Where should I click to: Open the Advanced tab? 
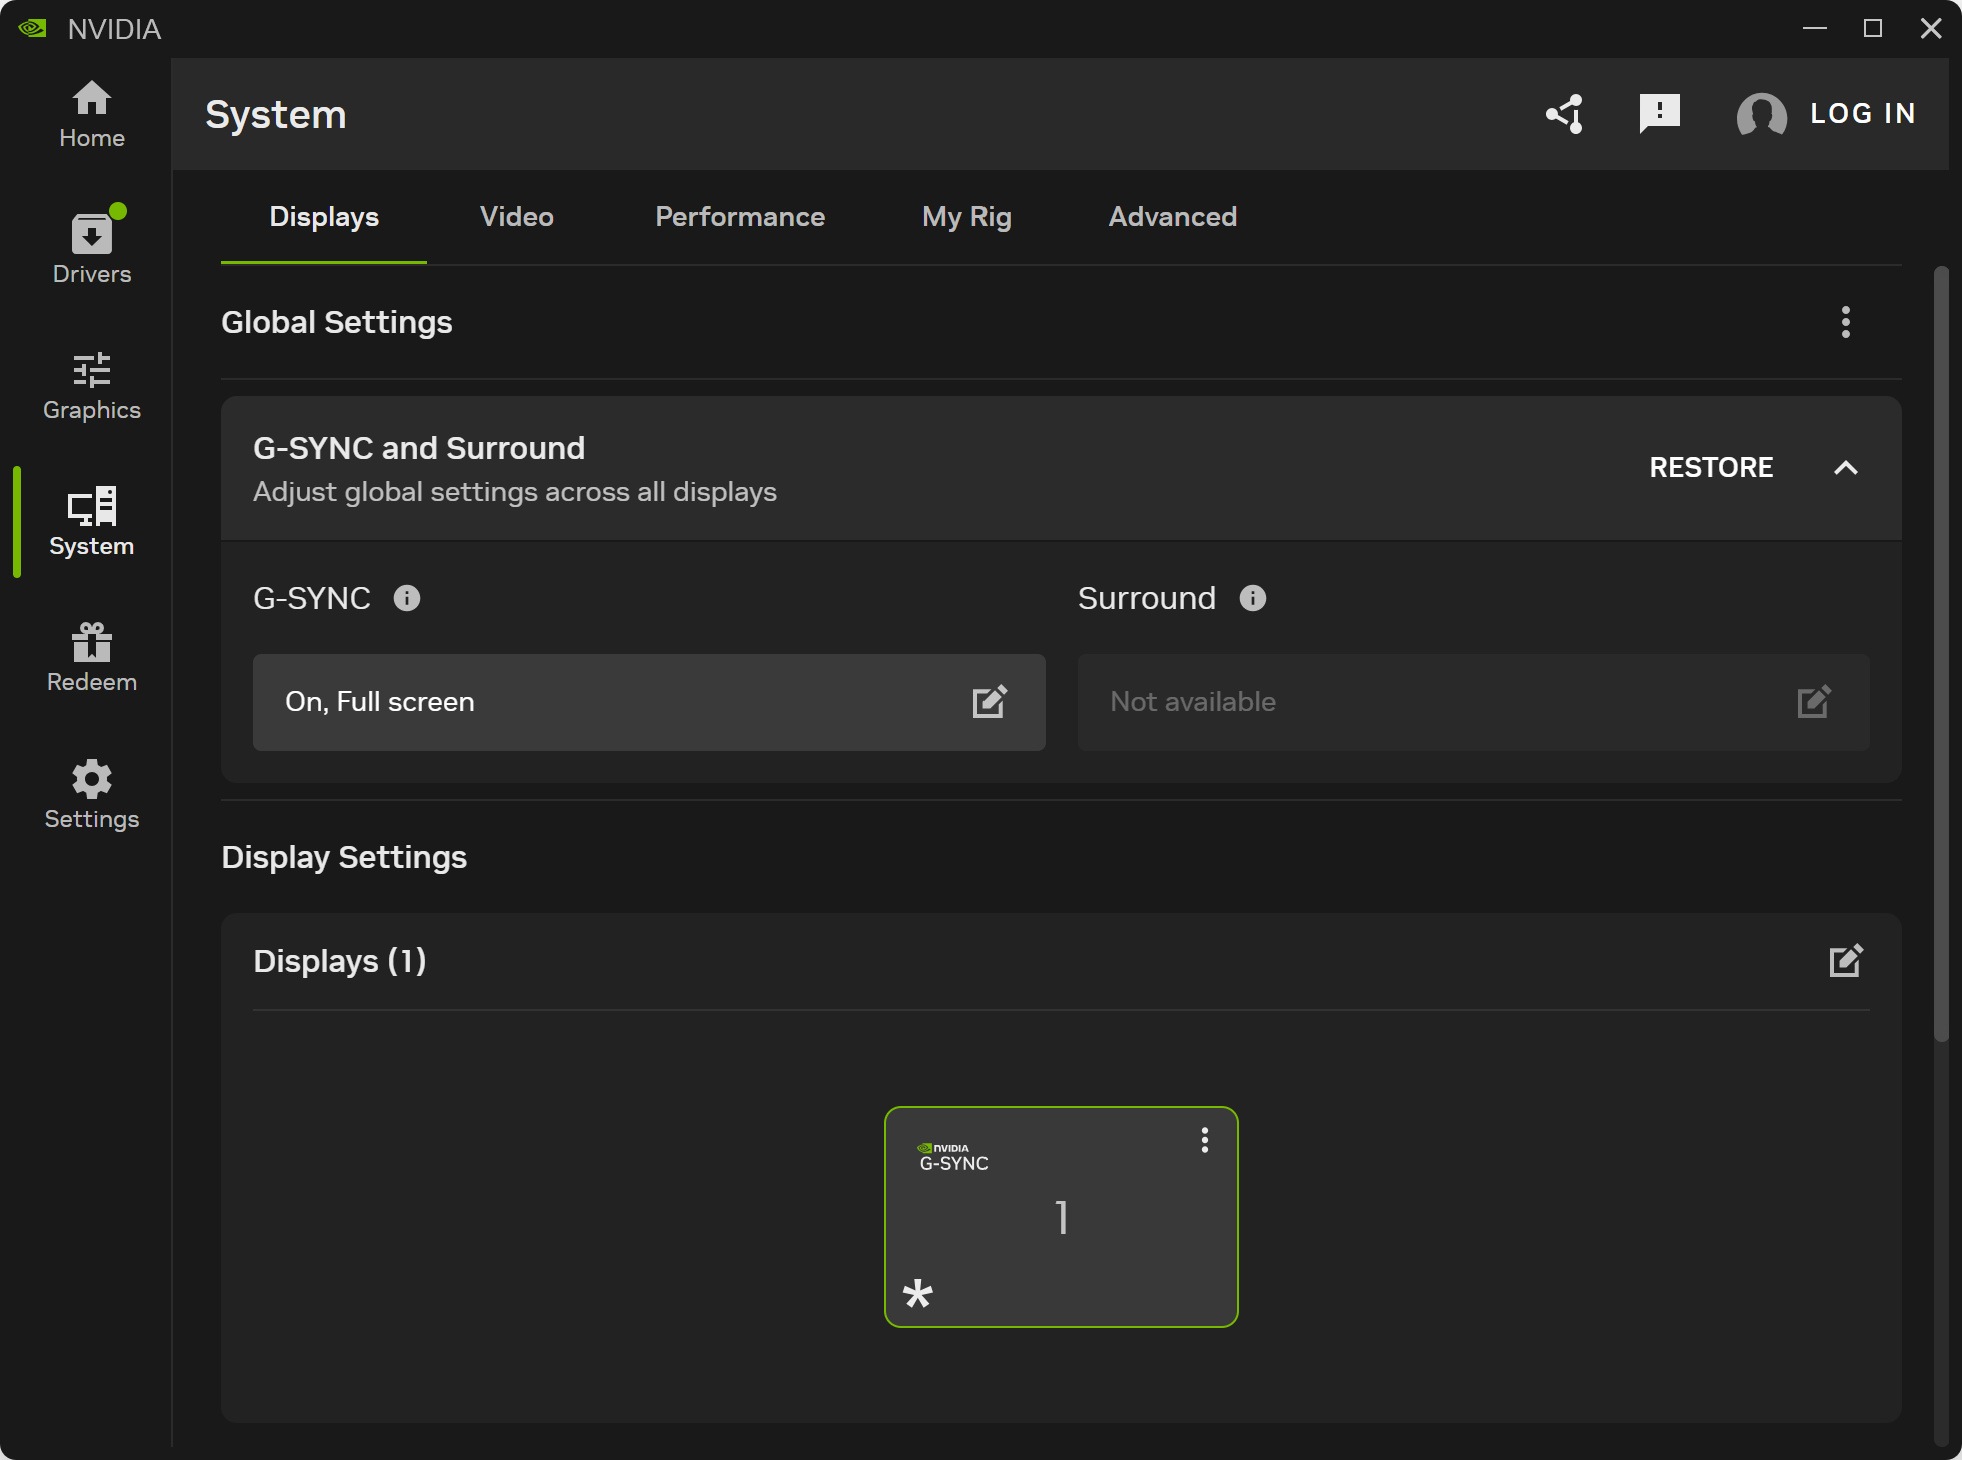pyautogui.click(x=1173, y=217)
